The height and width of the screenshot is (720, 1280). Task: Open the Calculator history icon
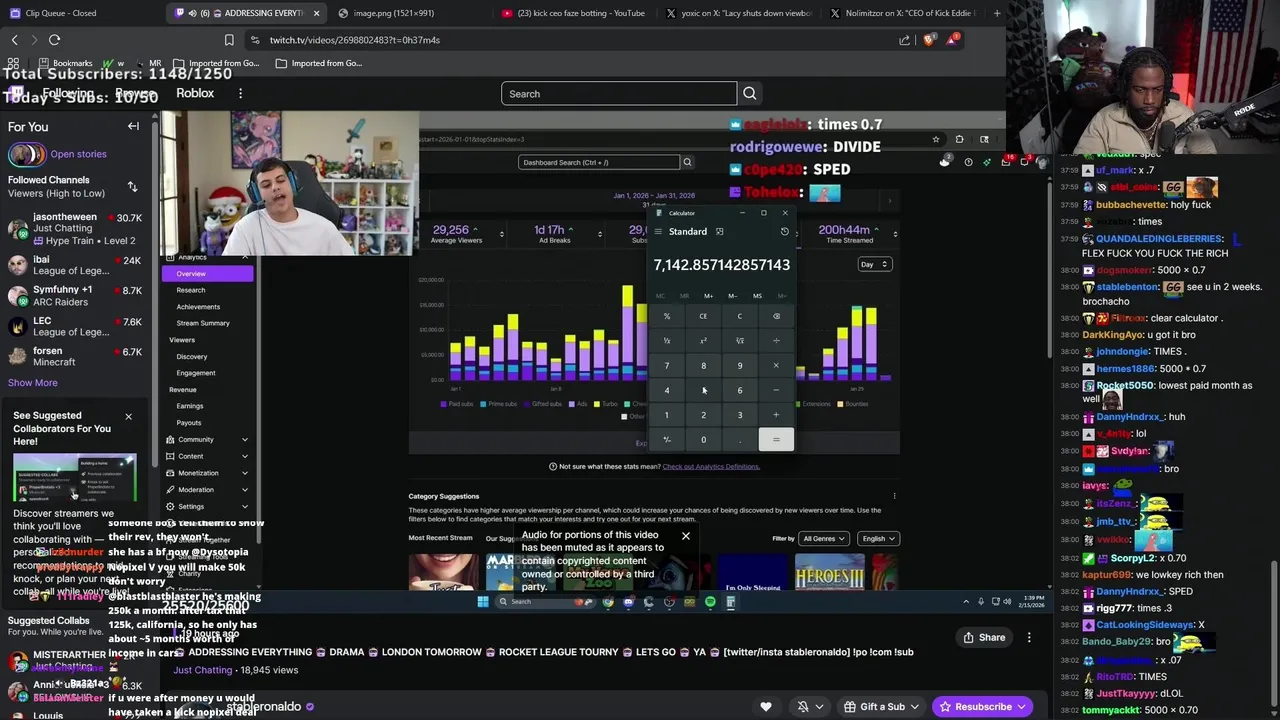(784, 232)
